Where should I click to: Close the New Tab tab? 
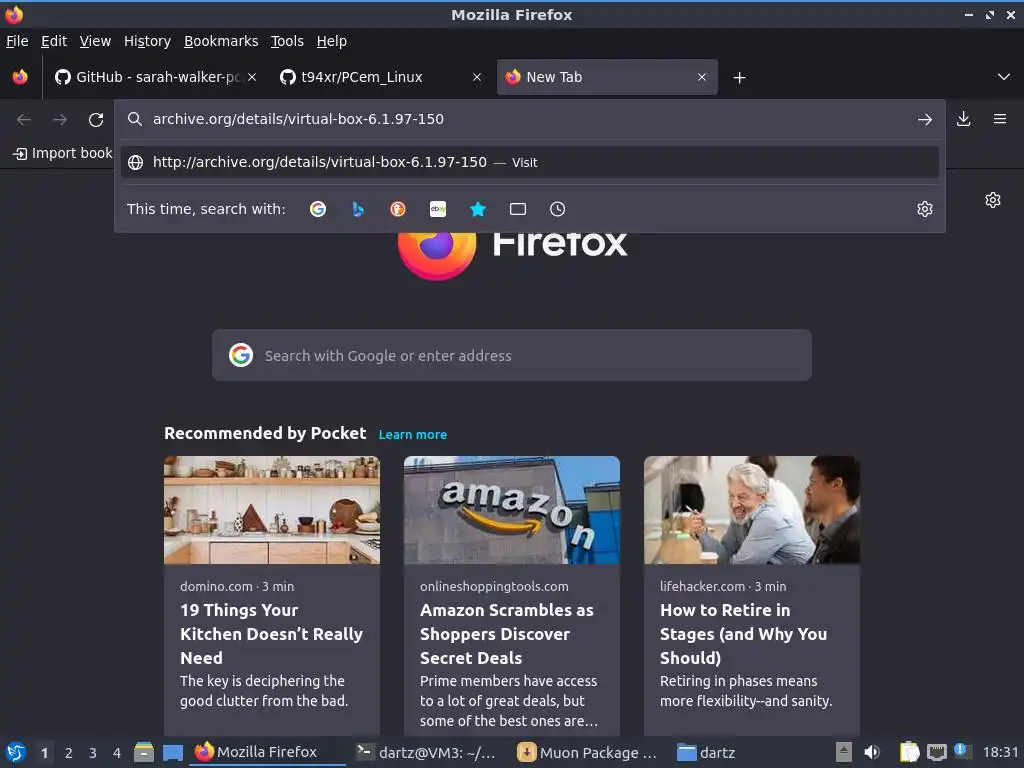coord(701,77)
